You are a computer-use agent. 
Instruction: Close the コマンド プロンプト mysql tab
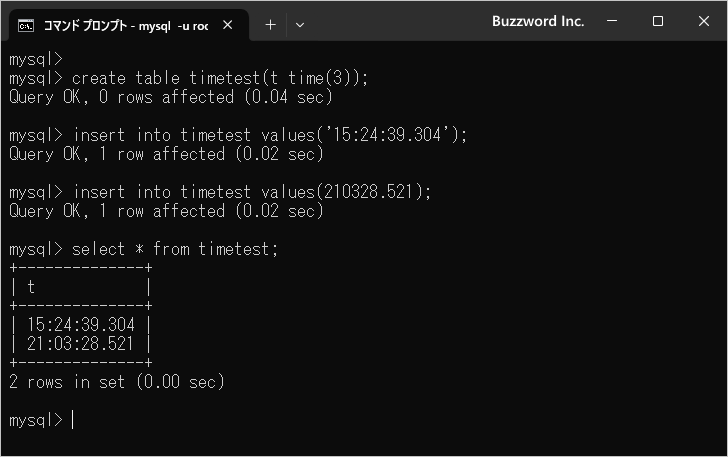click(228, 24)
